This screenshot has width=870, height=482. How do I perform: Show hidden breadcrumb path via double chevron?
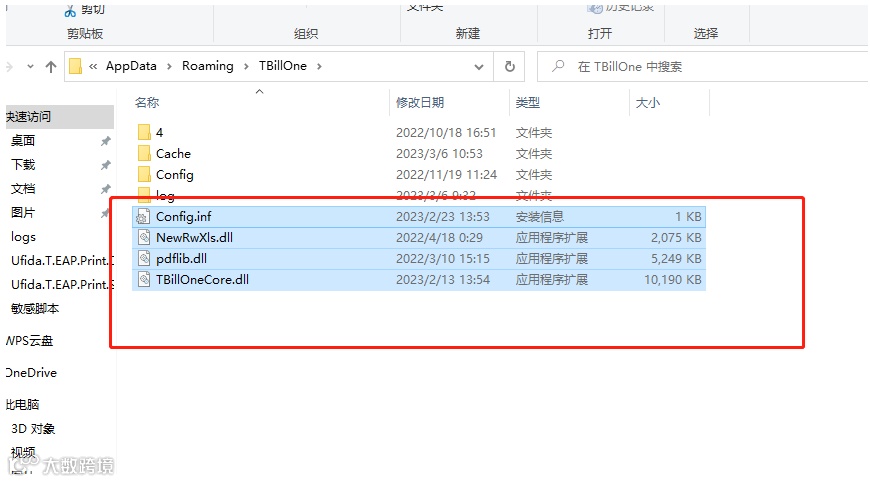pos(93,67)
